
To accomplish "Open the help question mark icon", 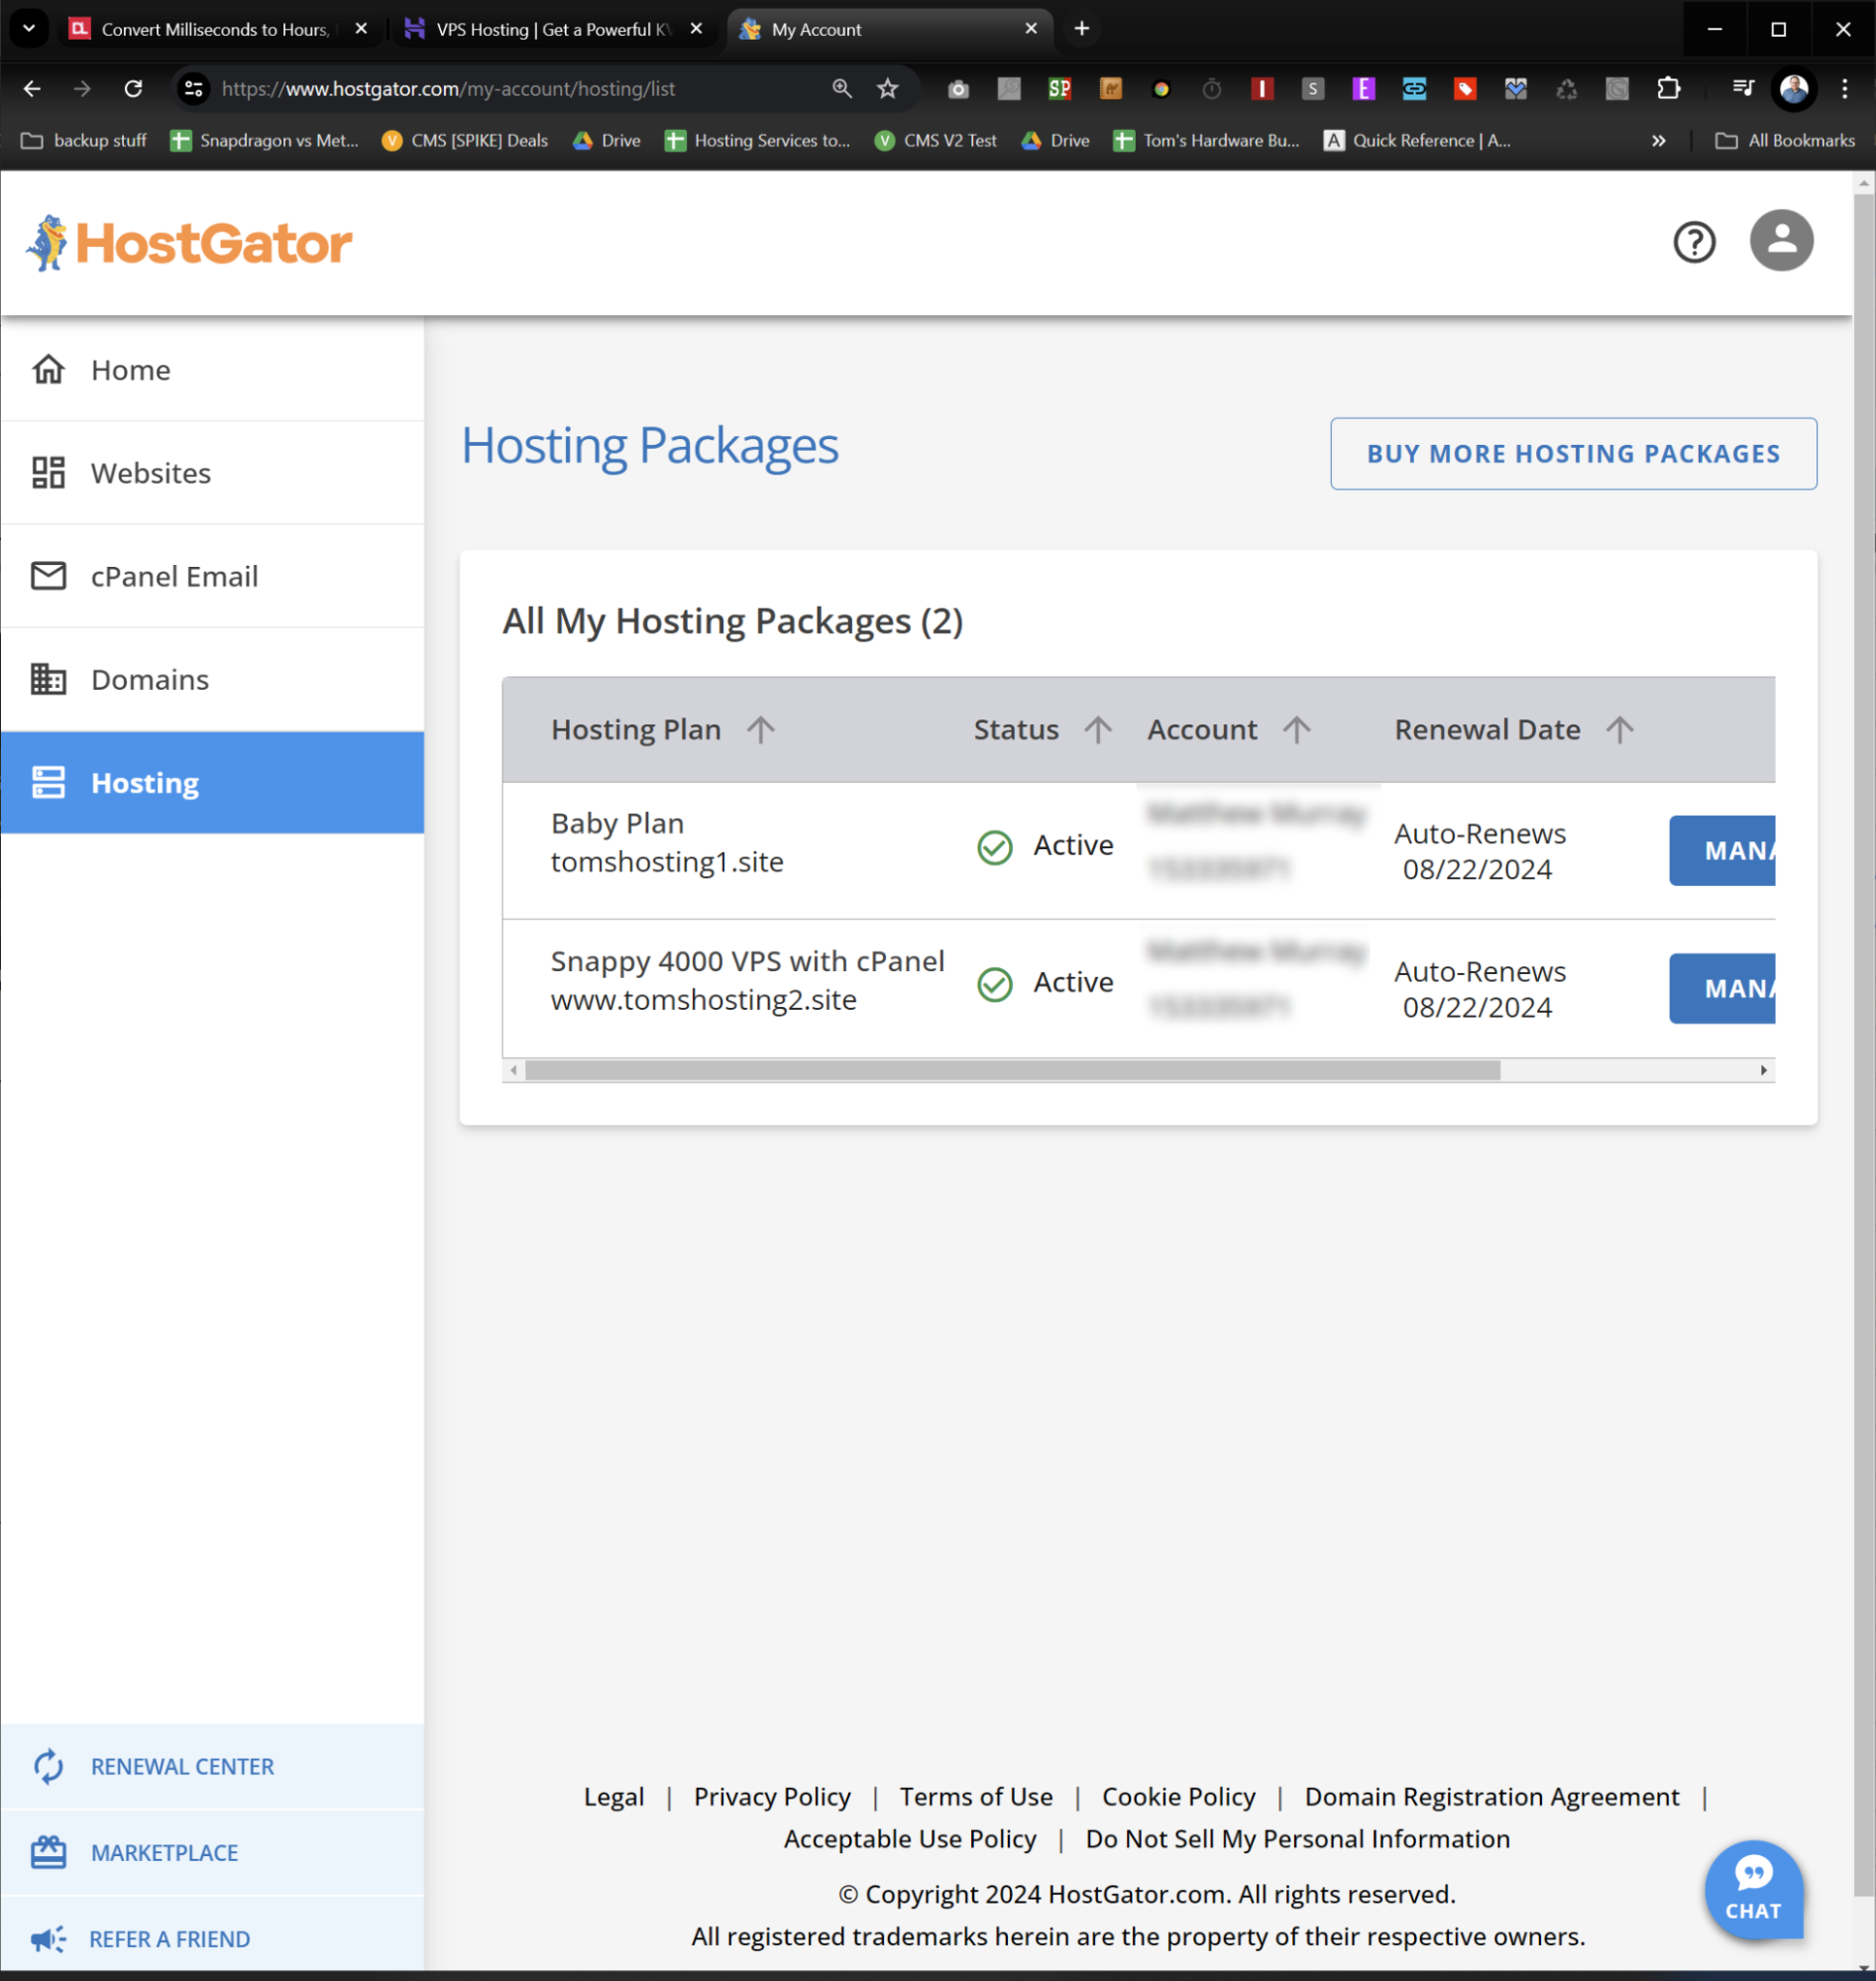I will pos(1694,242).
